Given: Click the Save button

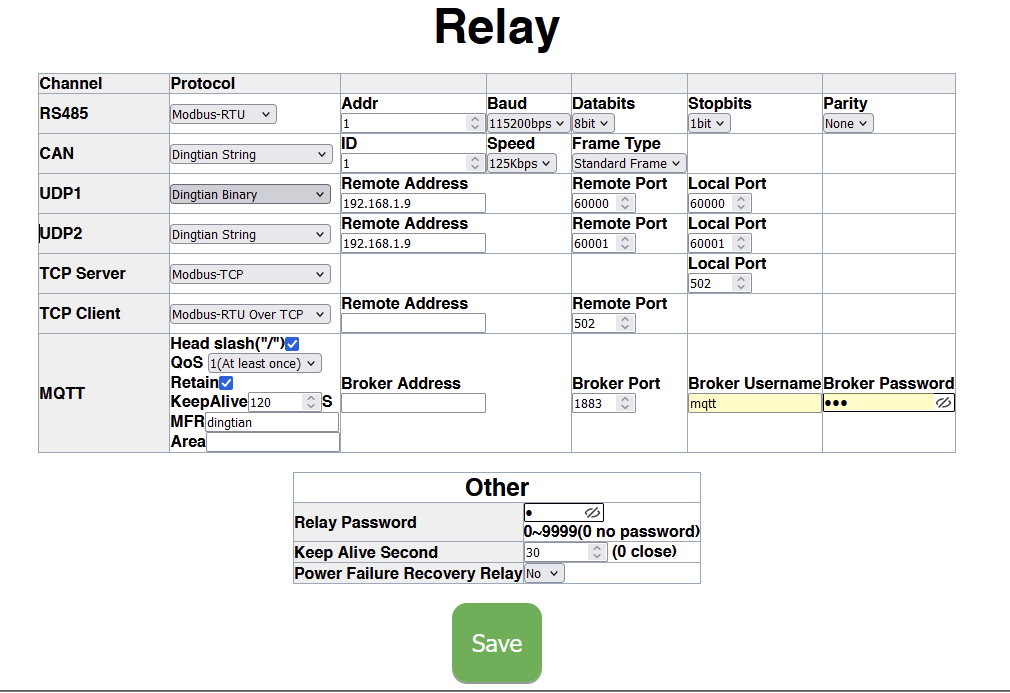Looking at the screenshot, I should pos(497,643).
